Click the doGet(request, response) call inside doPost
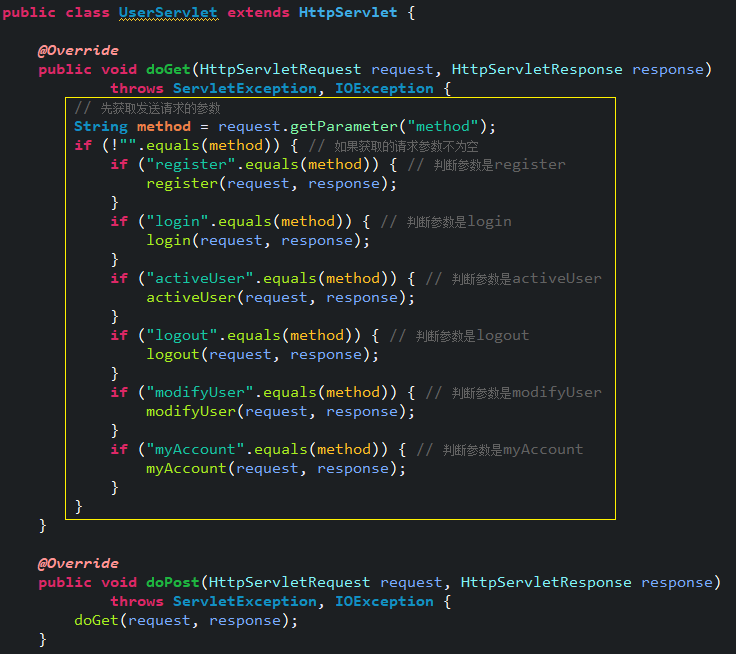The width and height of the screenshot is (736, 654). pos(186,621)
